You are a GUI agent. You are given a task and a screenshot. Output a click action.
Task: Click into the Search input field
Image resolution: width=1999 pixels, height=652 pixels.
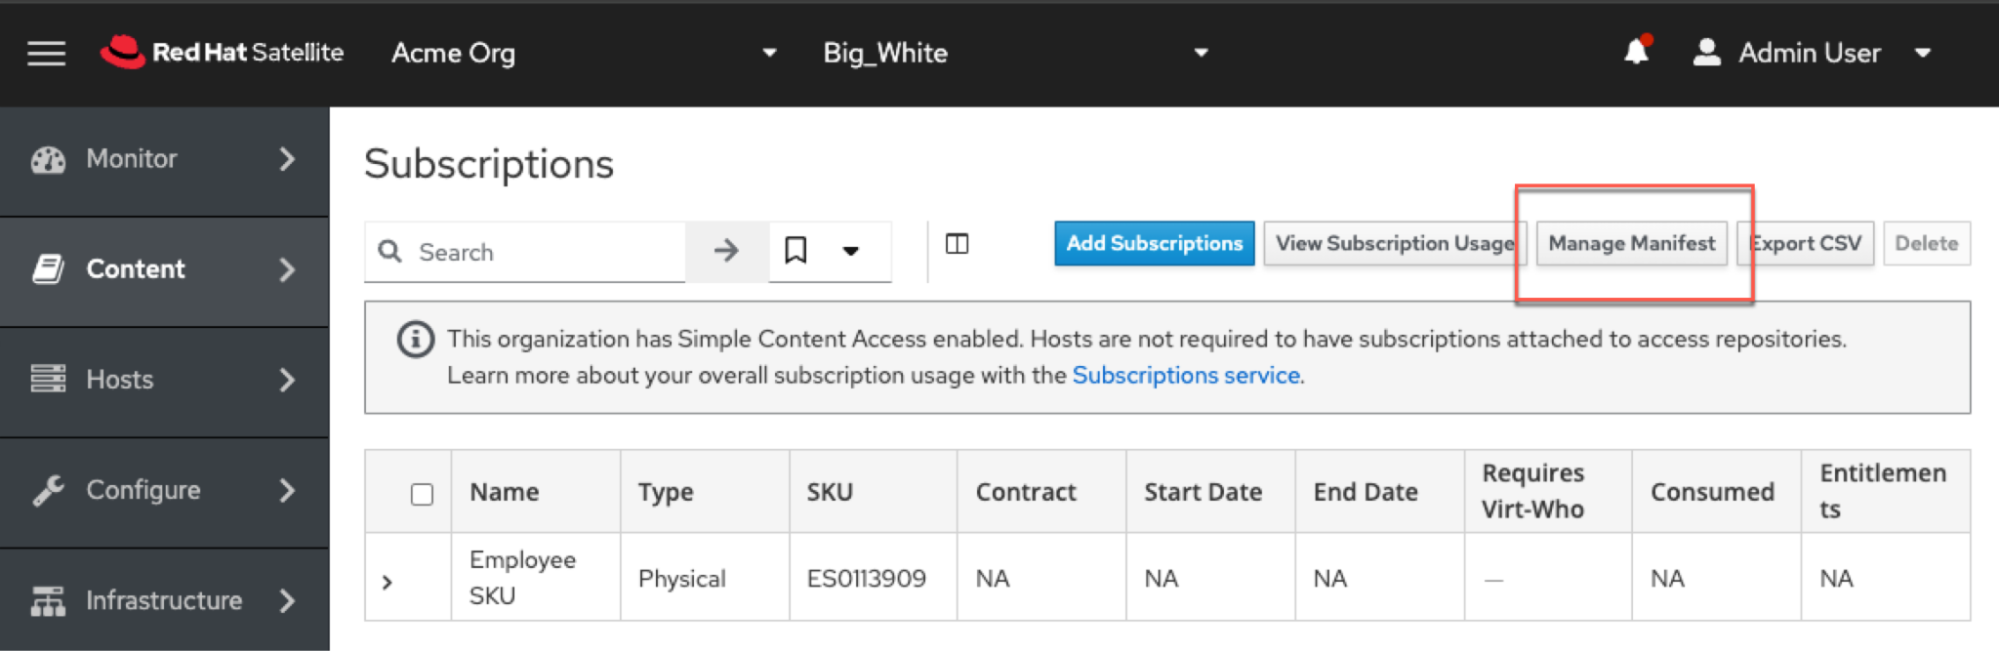point(545,252)
